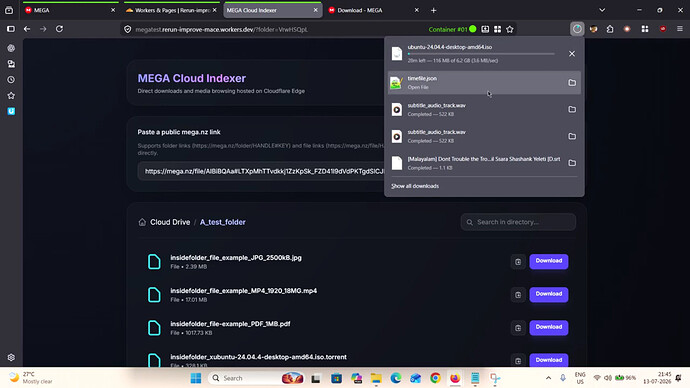Select the insidefolder_file_example_JPG_2500kB.jpg filename

click(236, 258)
